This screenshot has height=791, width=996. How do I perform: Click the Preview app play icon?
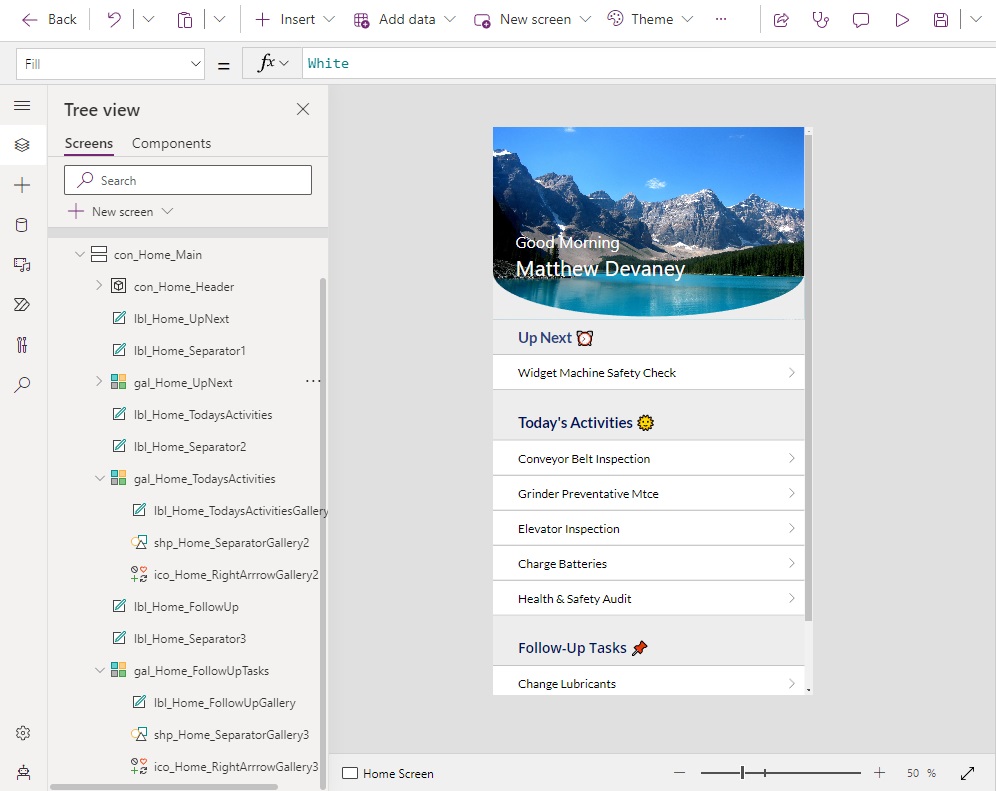pyautogui.click(x=901, y=20)
